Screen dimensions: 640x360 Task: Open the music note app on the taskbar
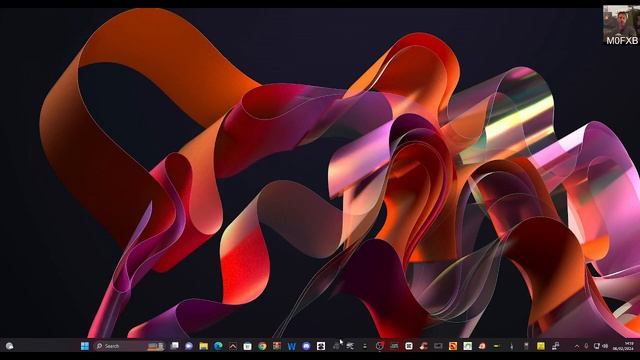point(556,346)
